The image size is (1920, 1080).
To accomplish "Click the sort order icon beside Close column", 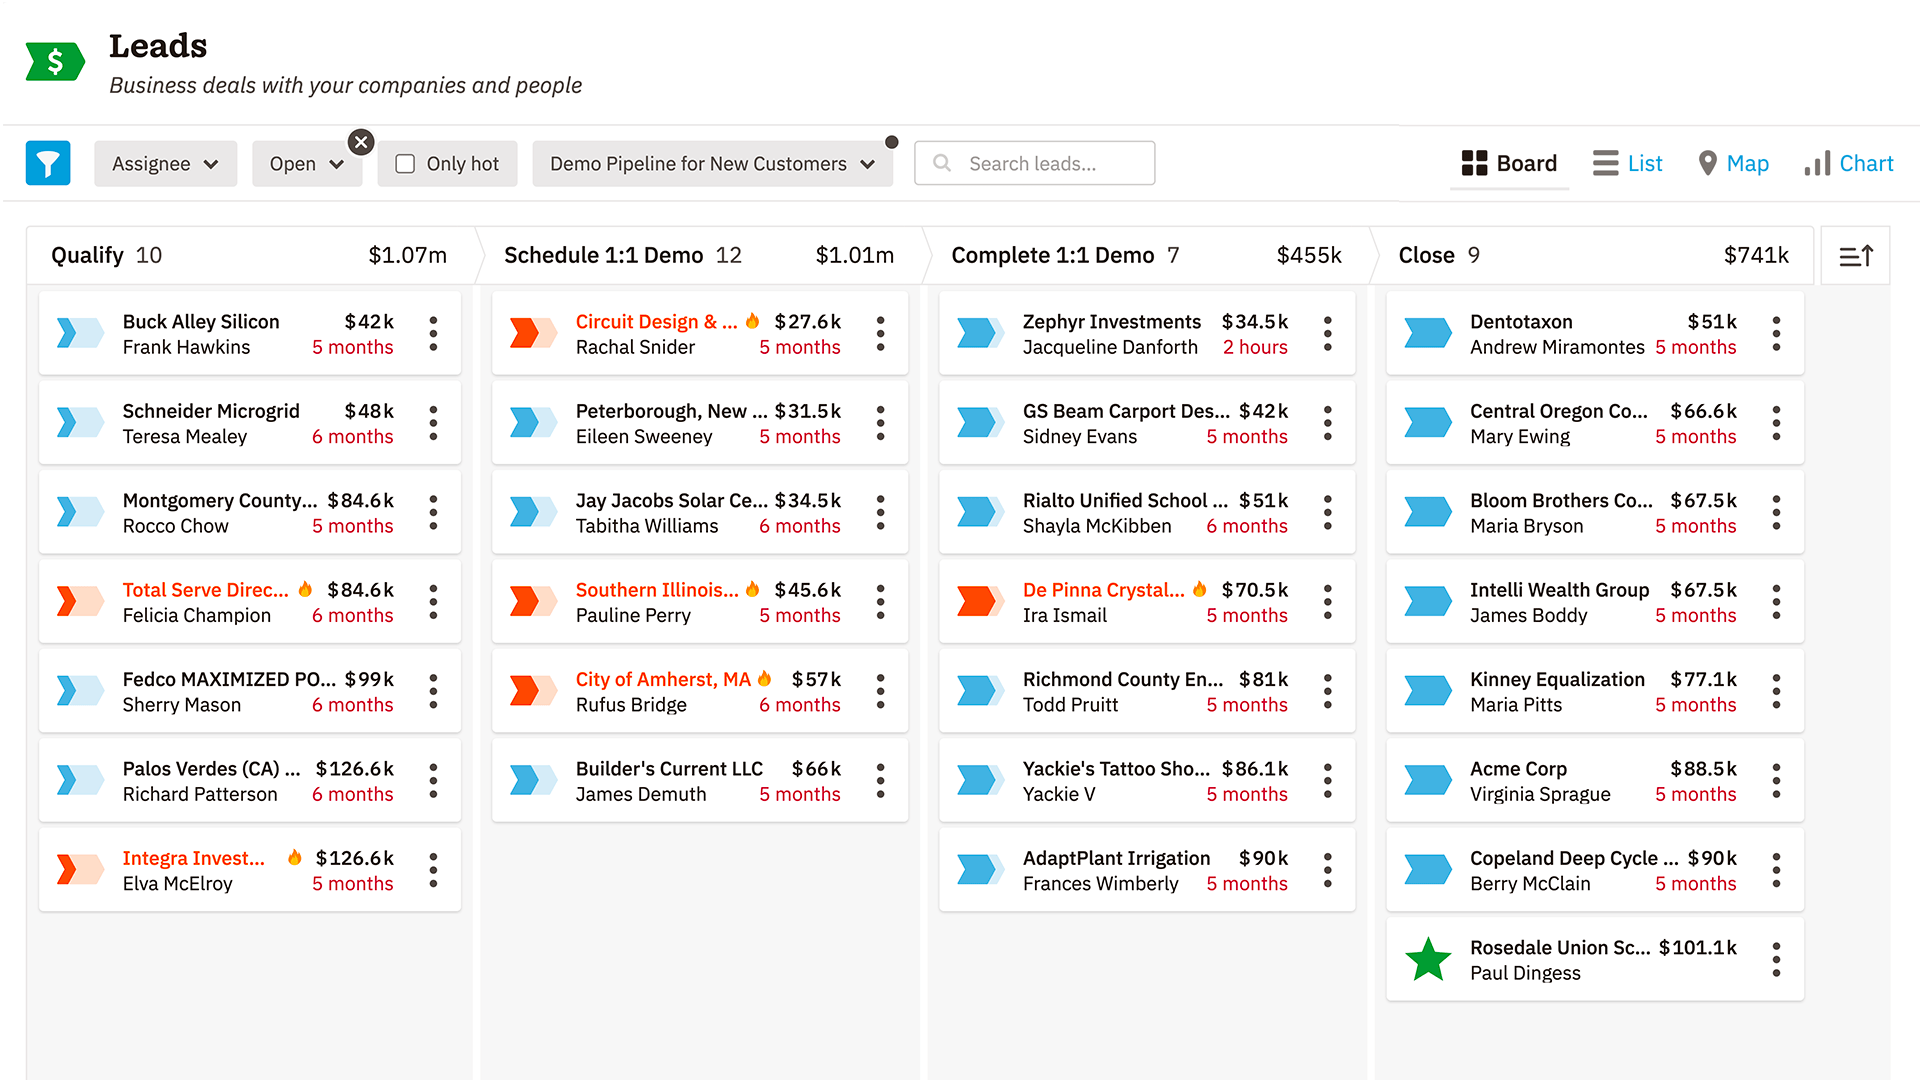I will pos(1855,256).
